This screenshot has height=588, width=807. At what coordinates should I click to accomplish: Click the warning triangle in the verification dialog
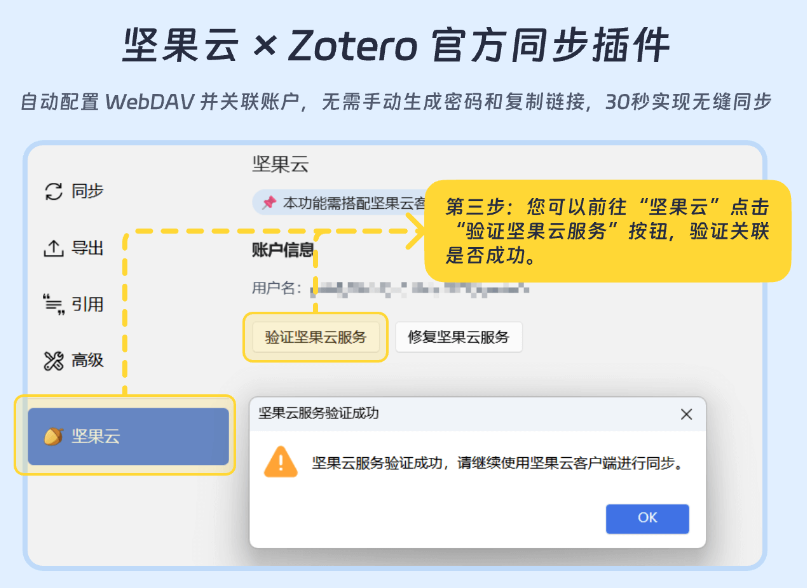tap(280, 464)
